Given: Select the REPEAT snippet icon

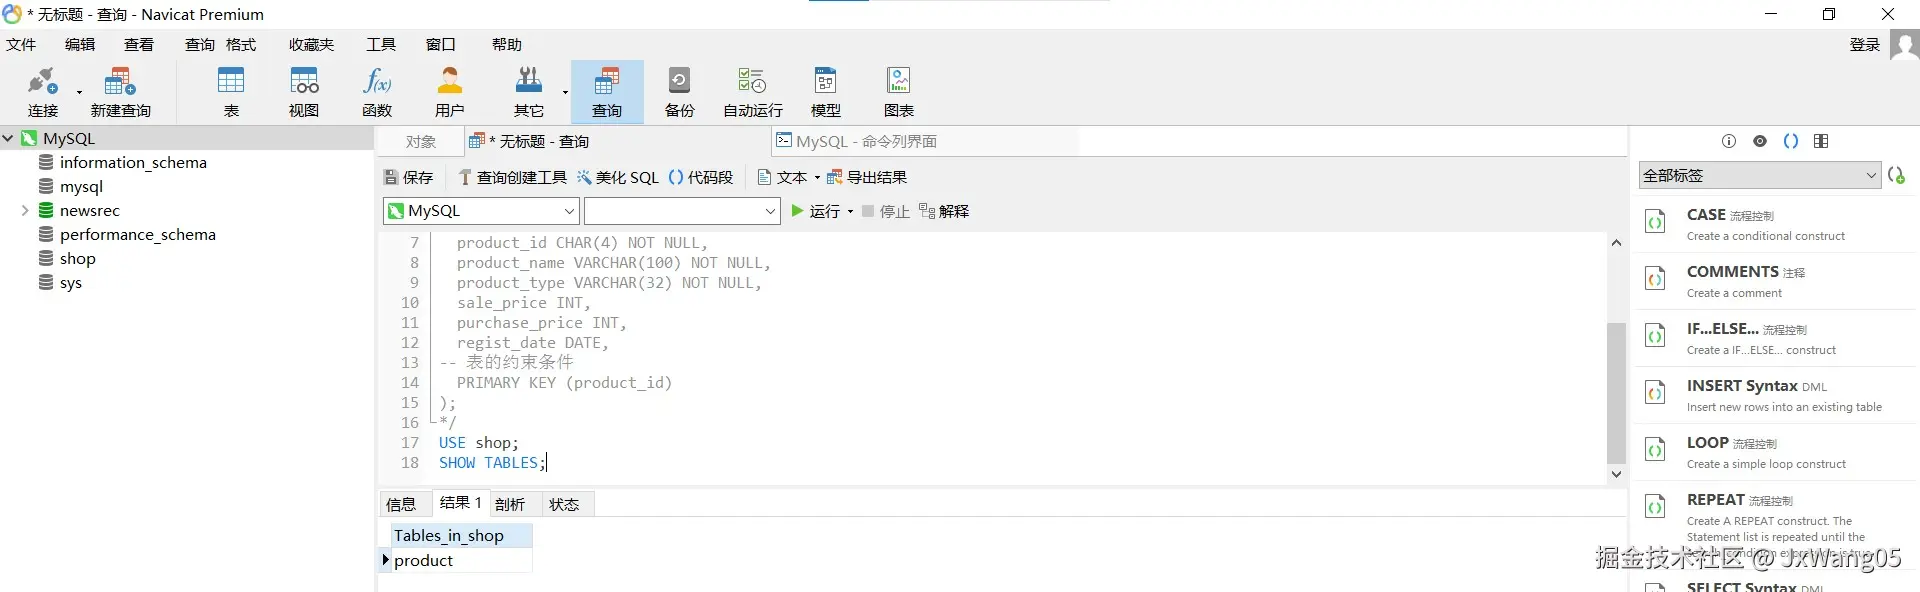Looking at the screenshot, I should point(1656,507).
